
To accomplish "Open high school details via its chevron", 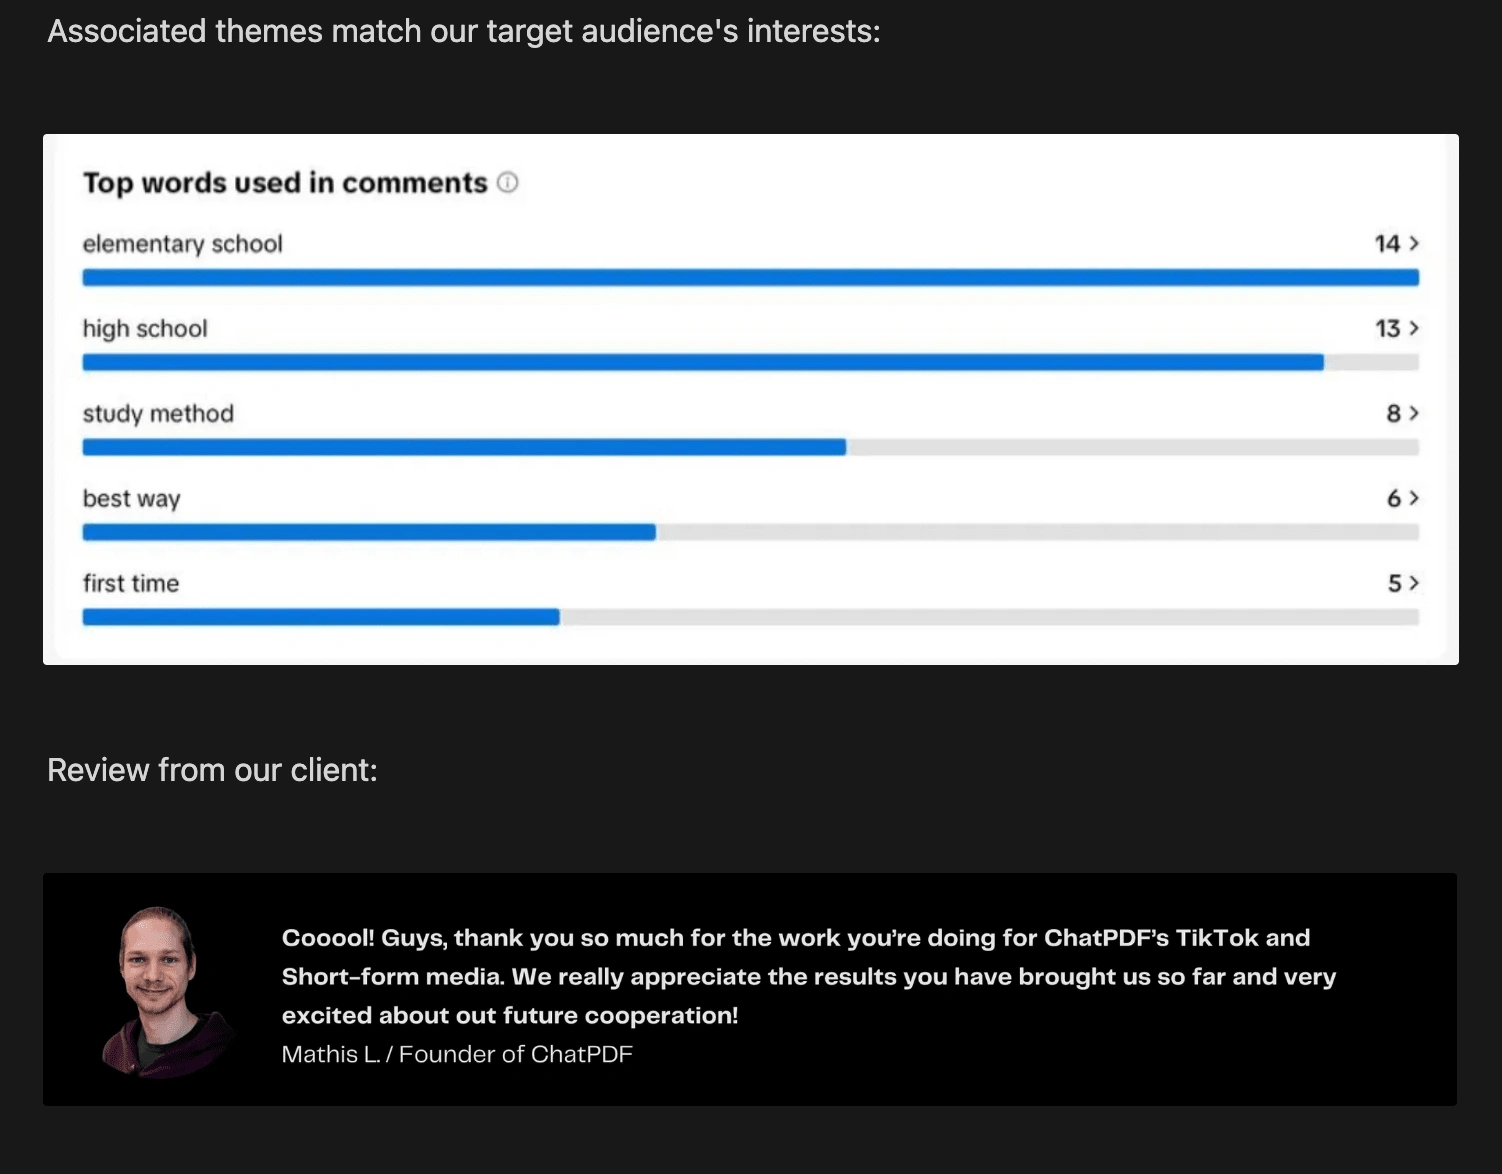I will click(x=1414, y=328).
